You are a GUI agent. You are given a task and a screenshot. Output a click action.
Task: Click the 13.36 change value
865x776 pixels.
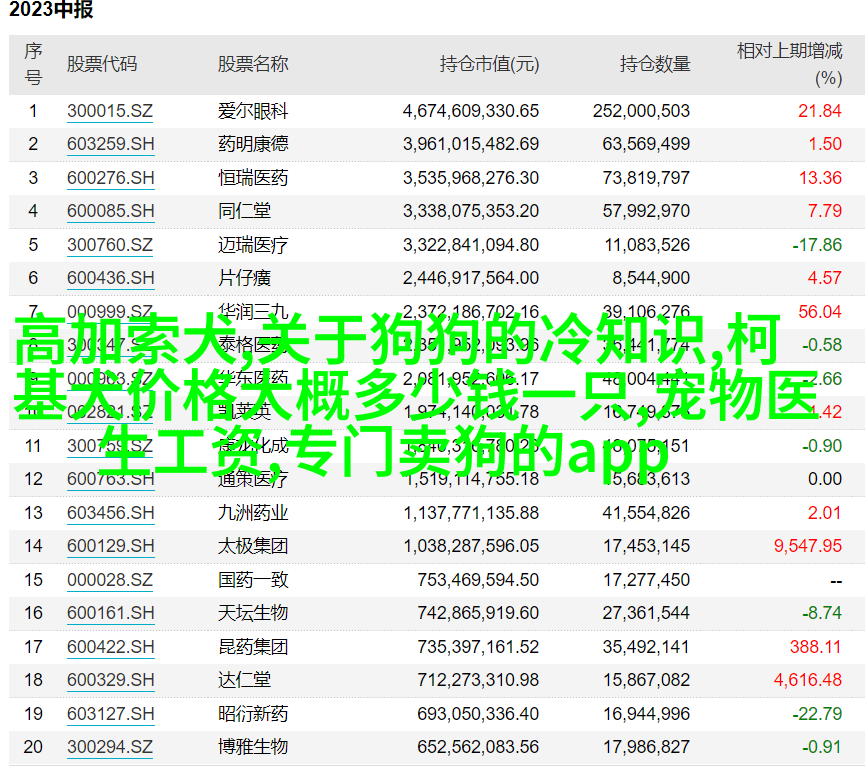pyautogui.click(x=820, y=178)
